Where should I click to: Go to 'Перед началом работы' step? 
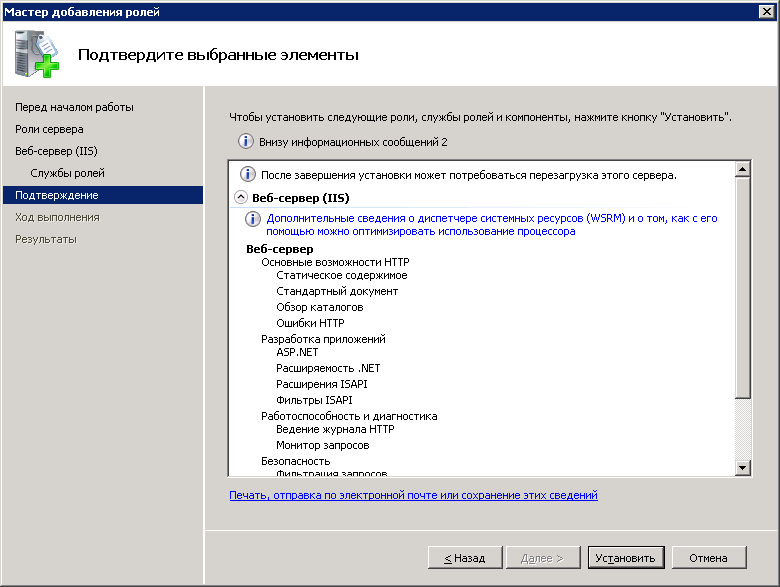pos(74,107)
